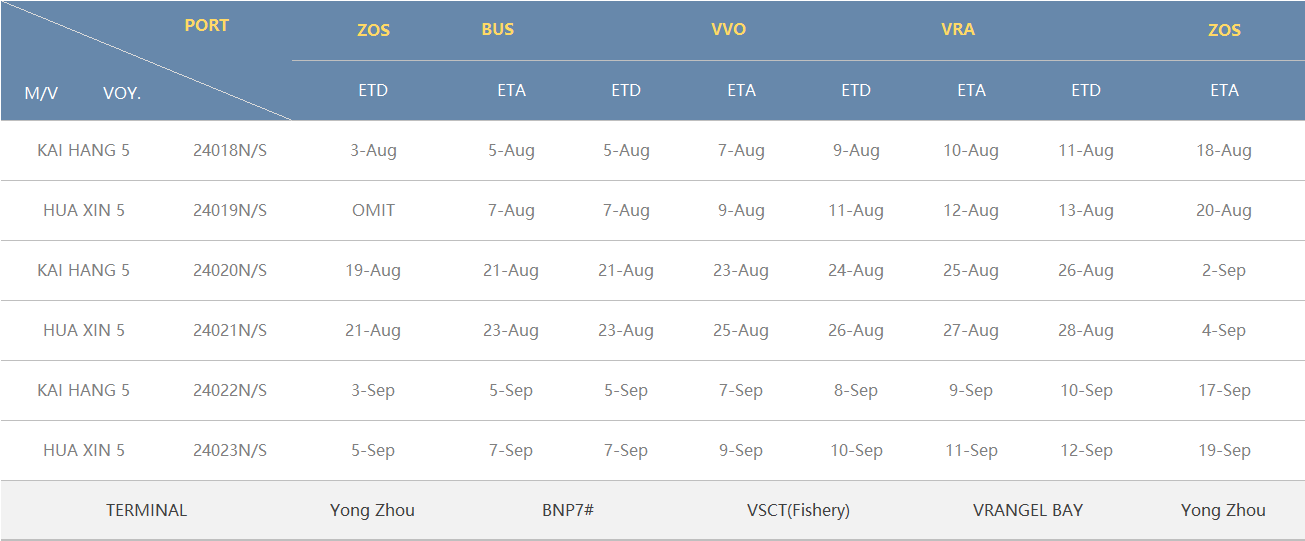Click voyage 24021N/S cell
The image size is (1305, 541).
tap(230, 331)
